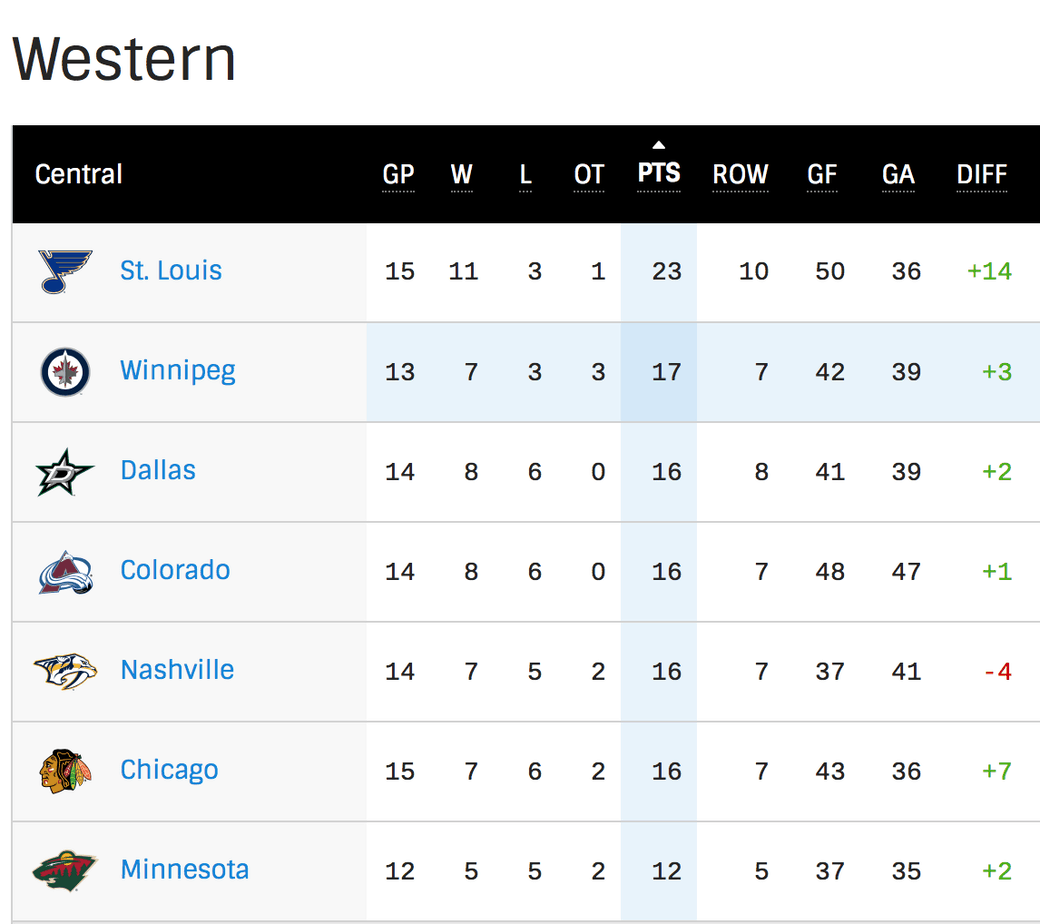Viewport: 1040px width, 924px height.
Task: Open the Winnipeg team link
Action: point(178,371)
